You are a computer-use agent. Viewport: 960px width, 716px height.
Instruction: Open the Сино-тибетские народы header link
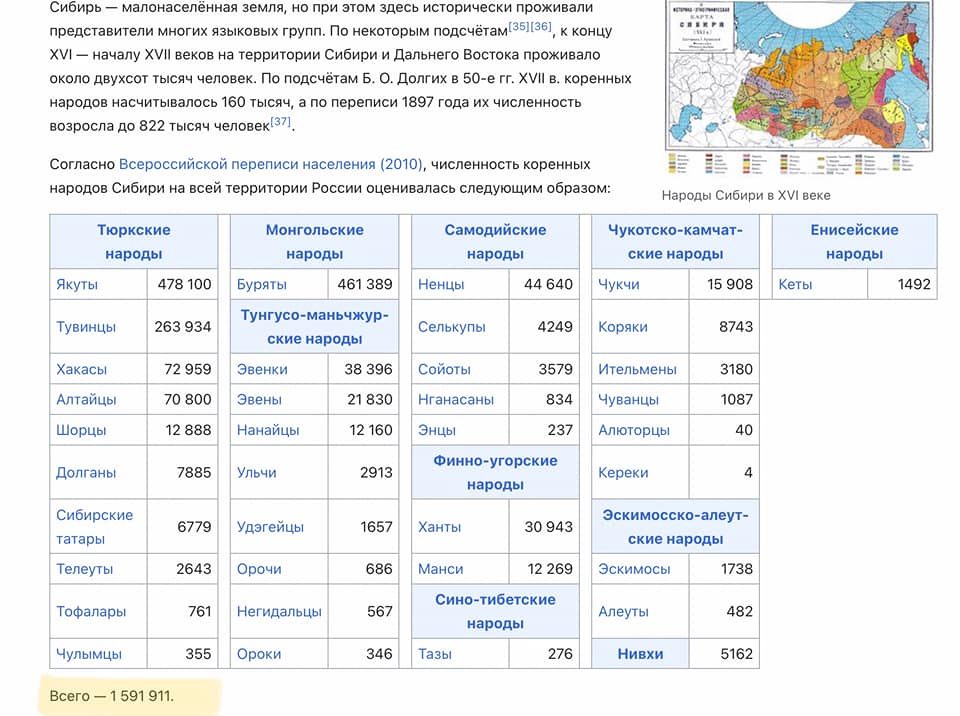[495, 611]
